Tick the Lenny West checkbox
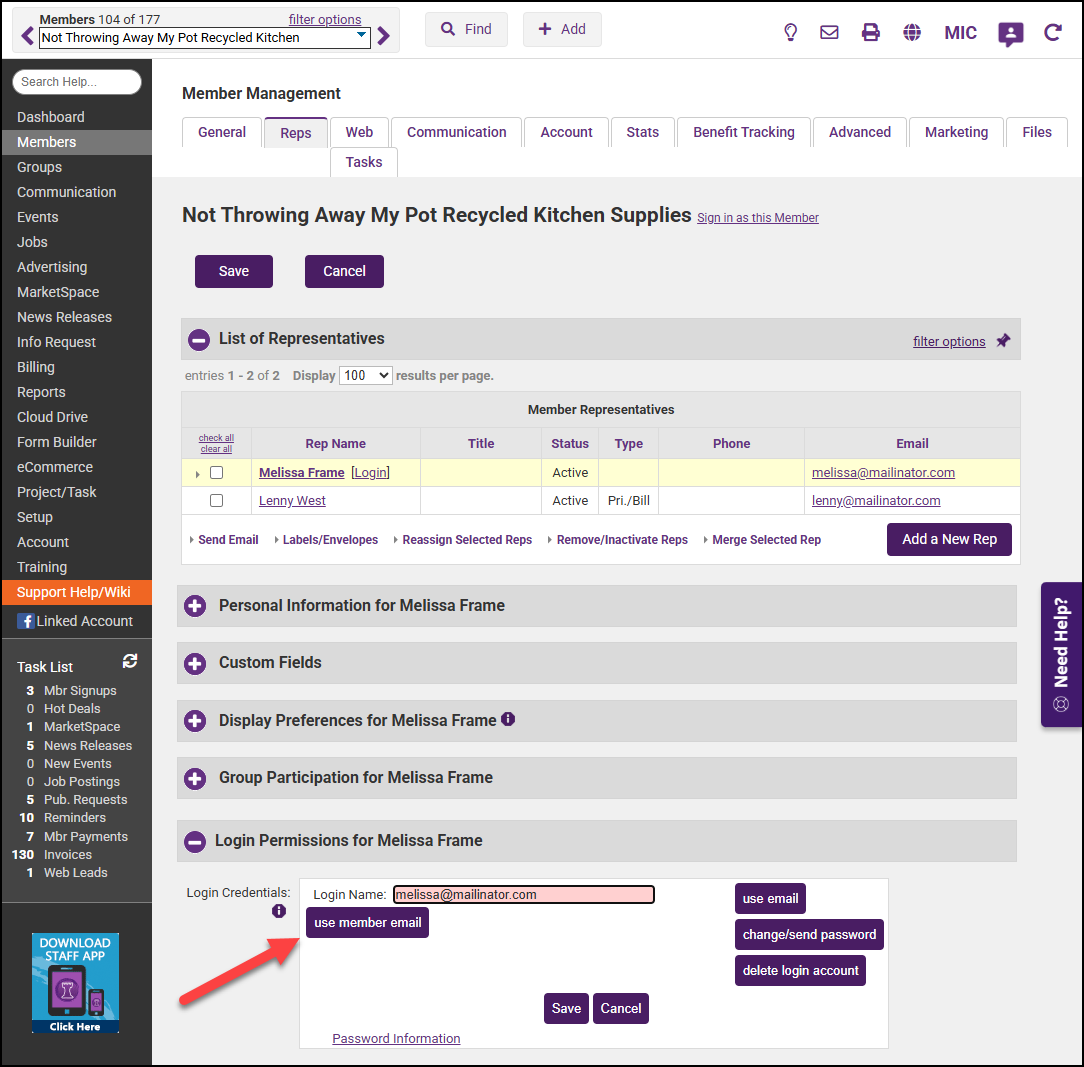The image size is (1084, 1067). (x=216, y=501)
